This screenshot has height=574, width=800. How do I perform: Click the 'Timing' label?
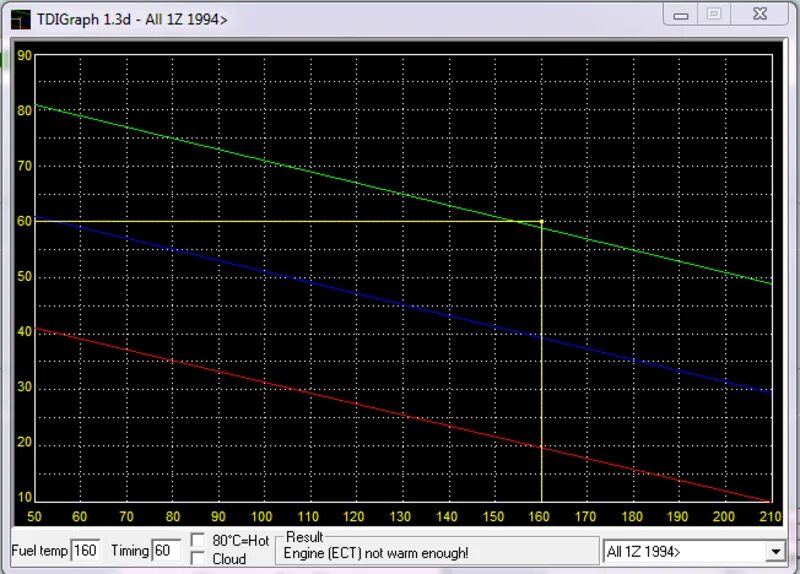[130, 551]
